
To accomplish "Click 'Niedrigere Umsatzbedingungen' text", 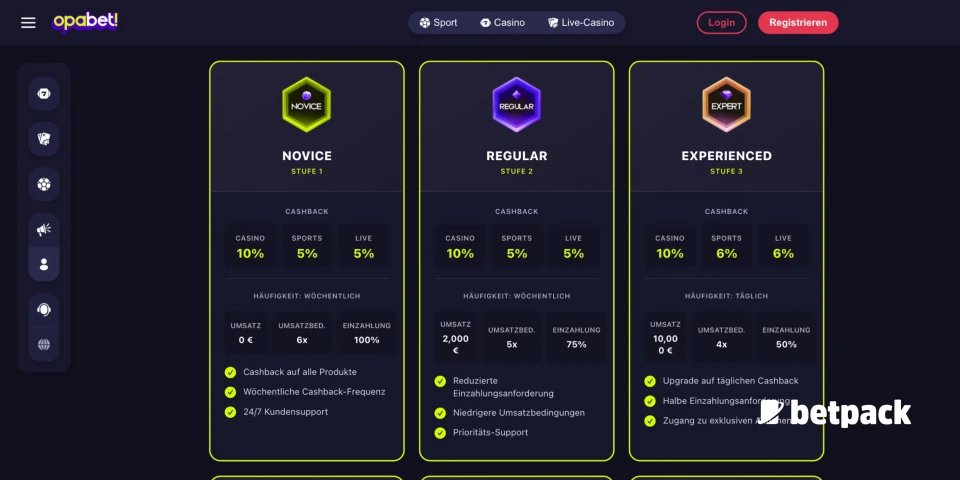I will coord(519,413).
